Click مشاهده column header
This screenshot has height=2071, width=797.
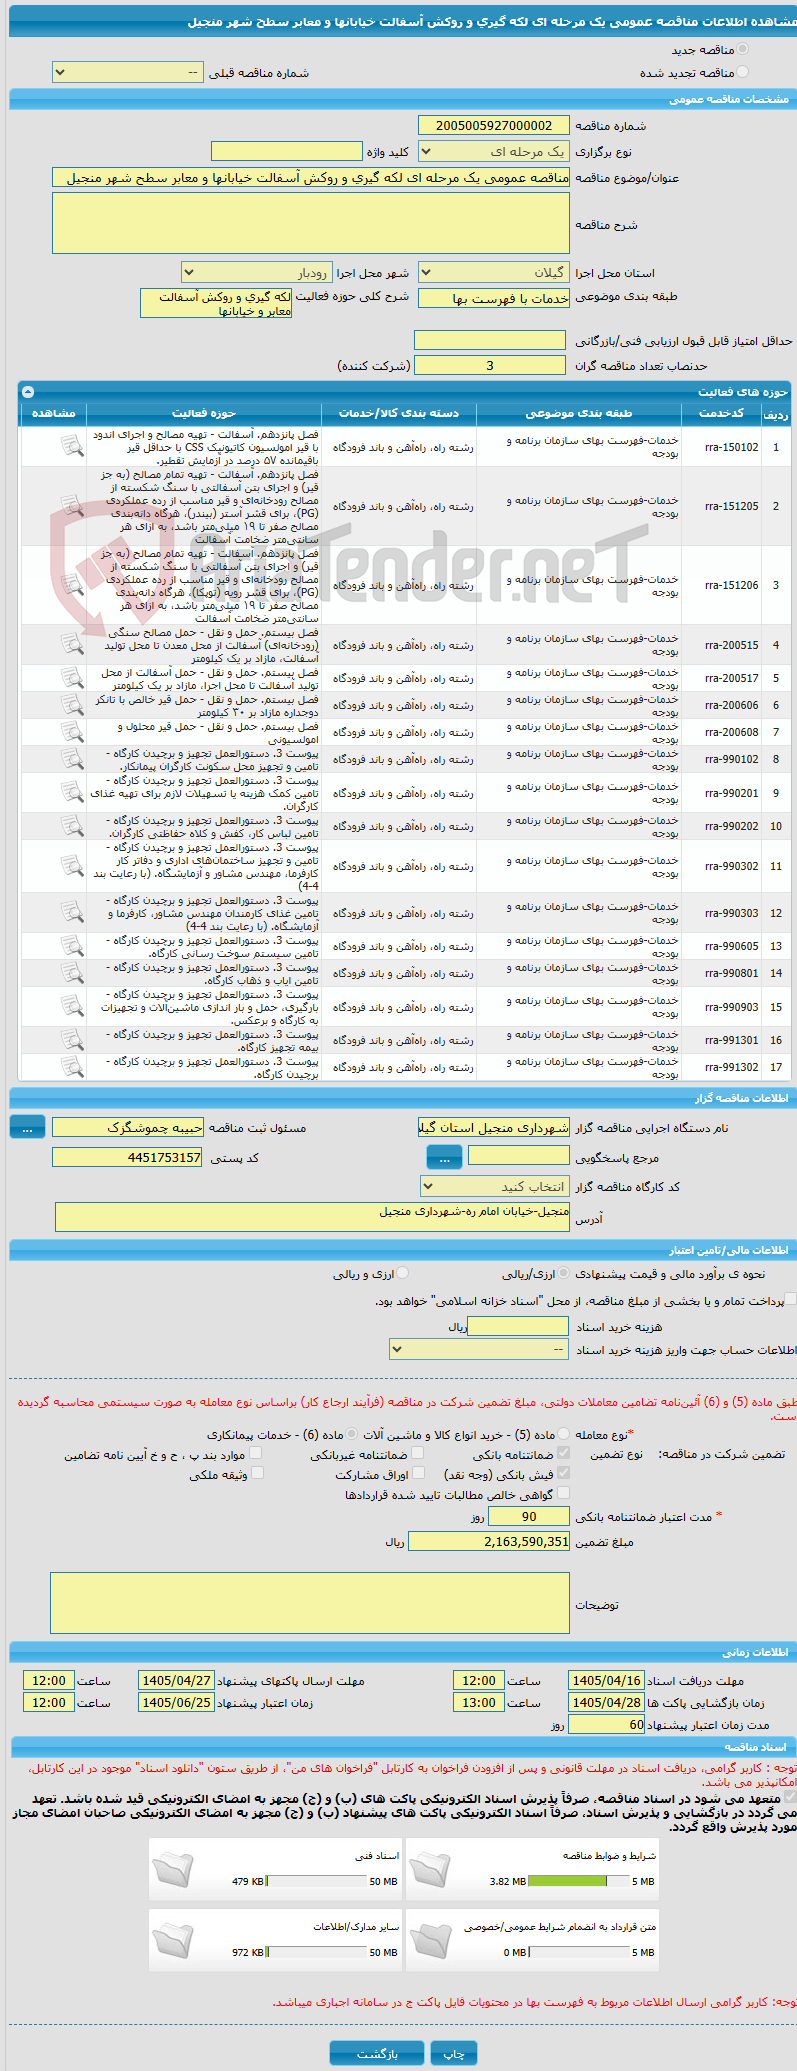[x=54, y=413]
